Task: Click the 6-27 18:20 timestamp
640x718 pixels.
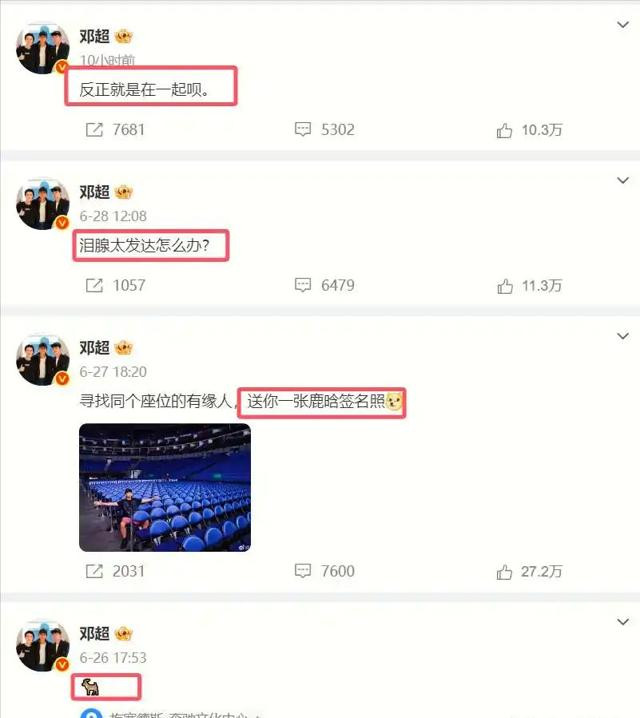Action: coord(113,372)
